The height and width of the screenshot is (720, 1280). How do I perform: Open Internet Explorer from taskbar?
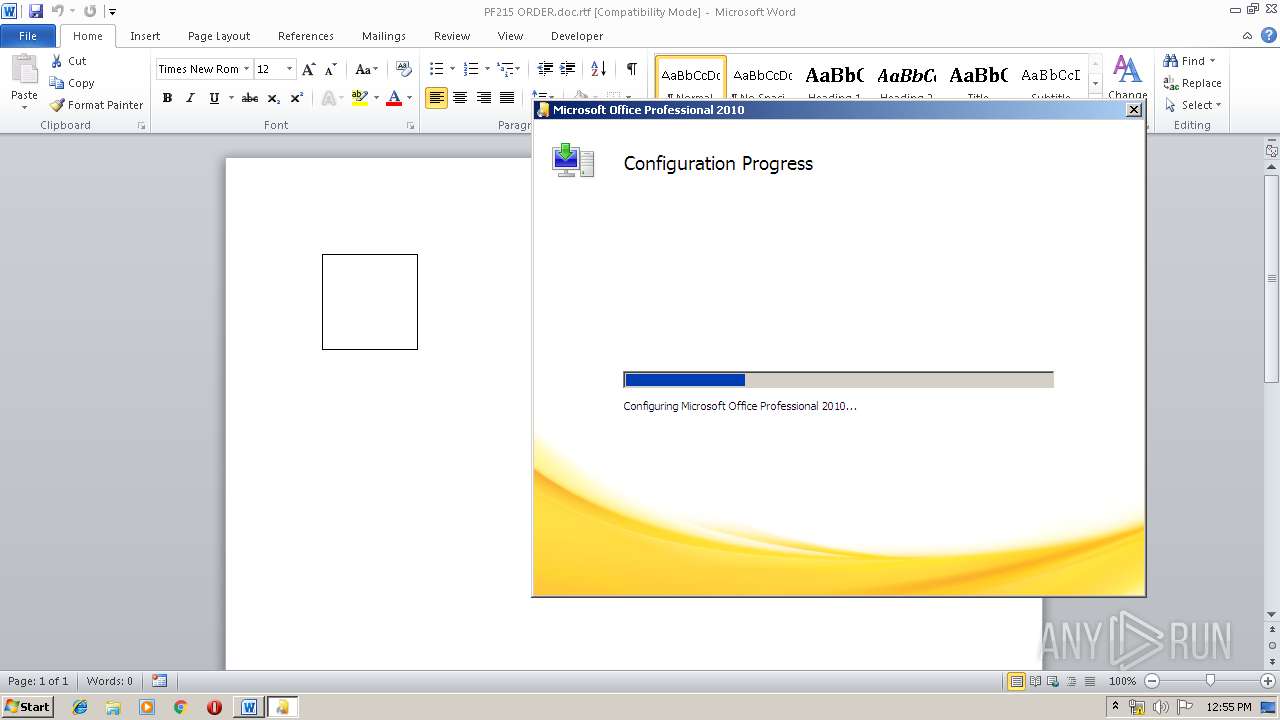[80, 707]
